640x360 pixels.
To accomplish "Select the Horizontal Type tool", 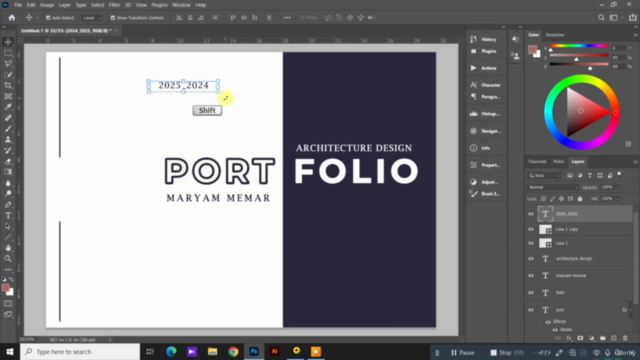I will pos(8,216).
